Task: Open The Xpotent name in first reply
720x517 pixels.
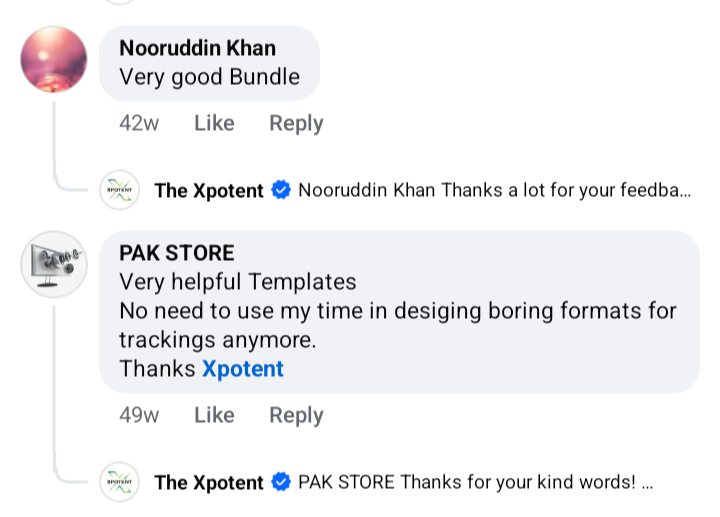Action: click(x=209, y=190)
